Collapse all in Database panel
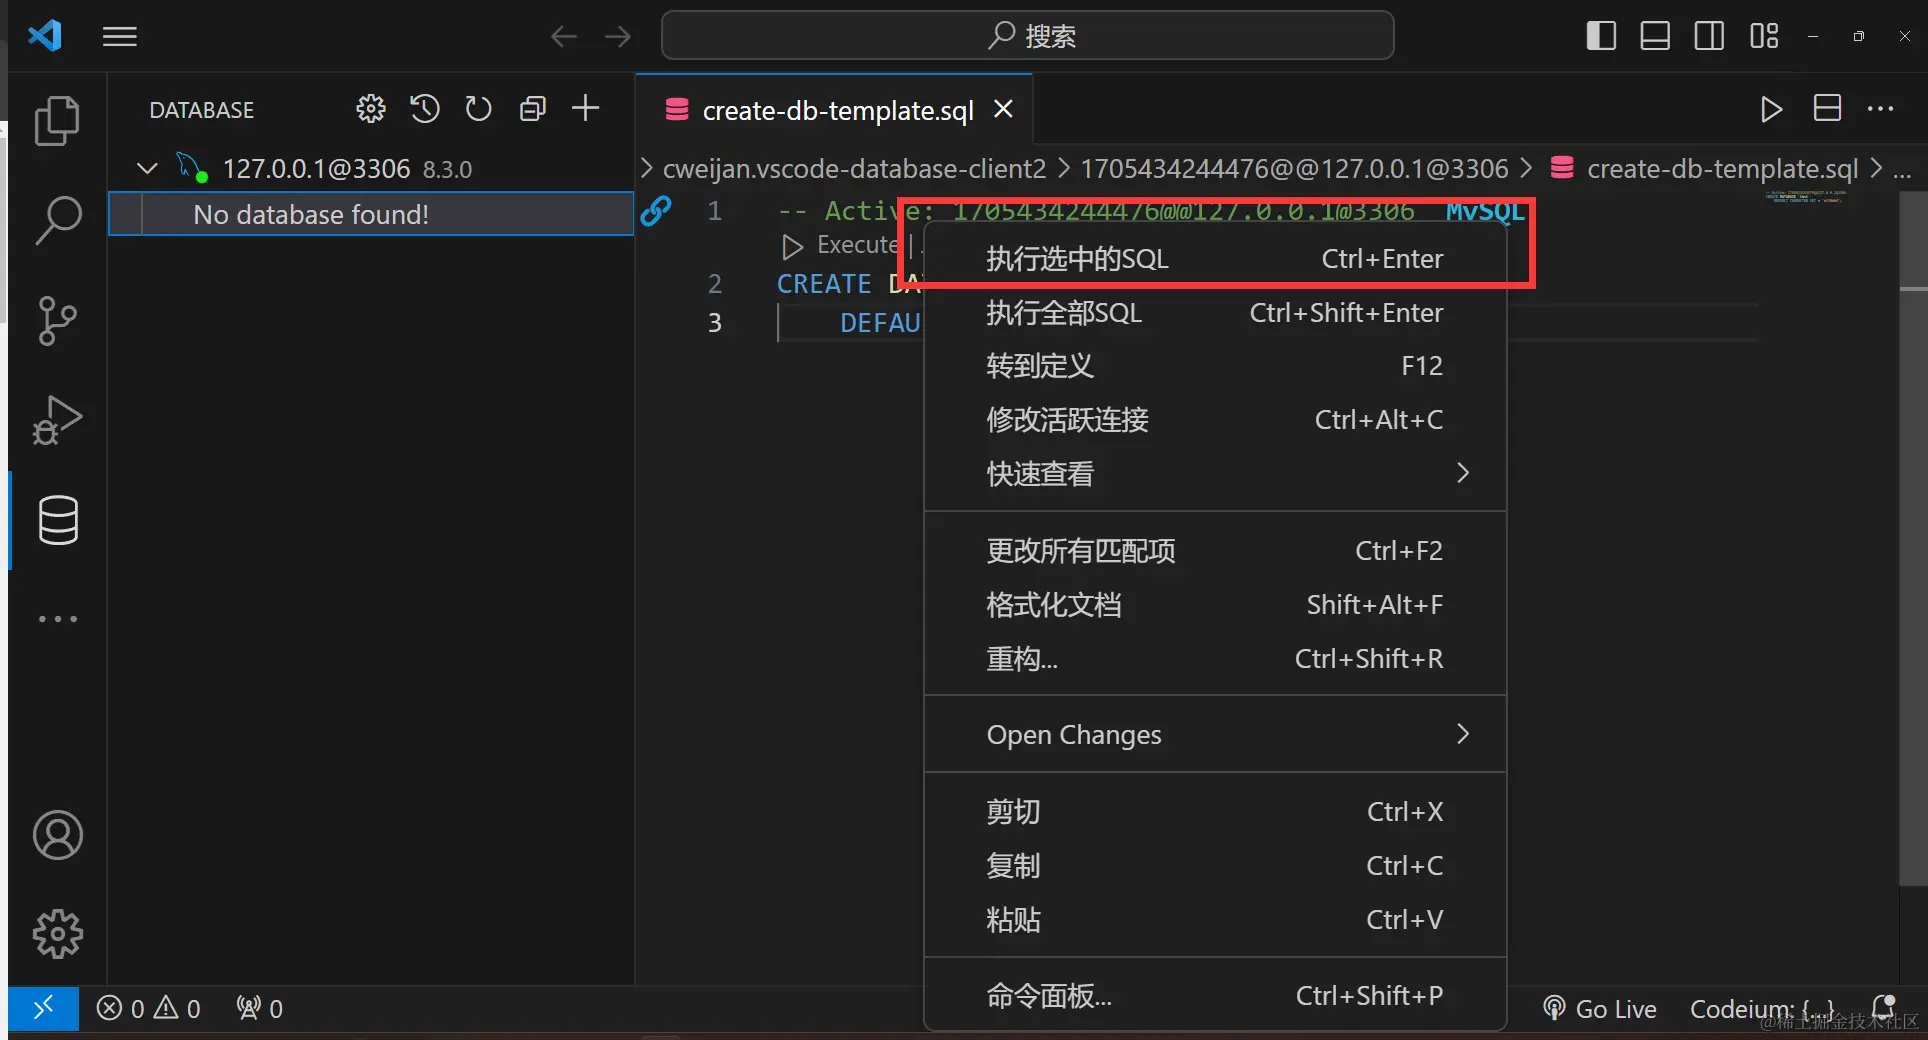The image size is (1928, 1040). pos(533,109)
